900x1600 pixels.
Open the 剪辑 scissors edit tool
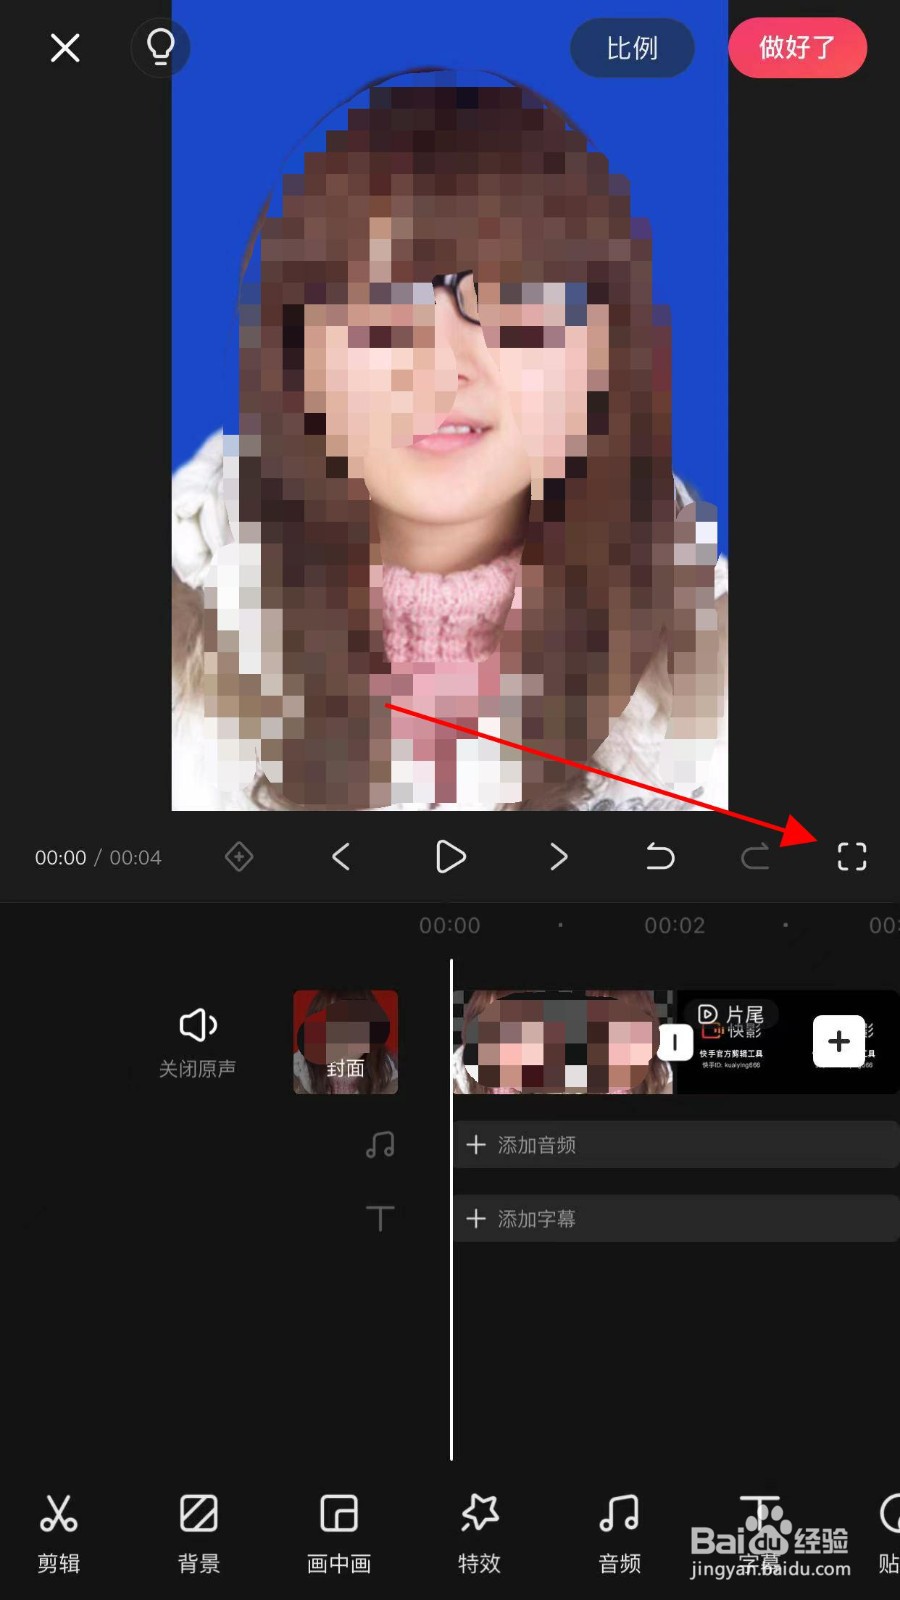[59, 1534]
